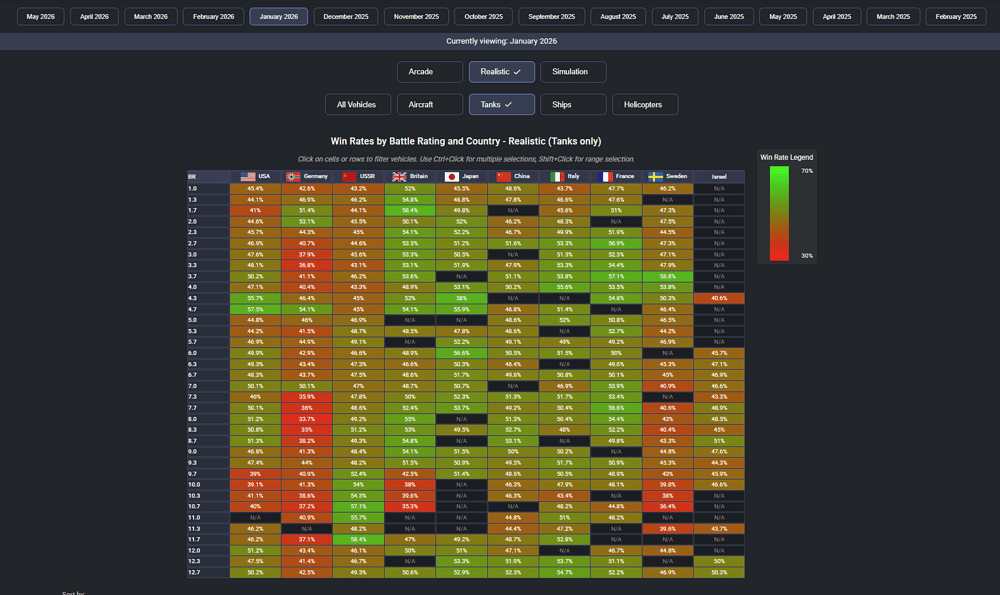Select the 10.7 battle rating row label

(209, 506)
